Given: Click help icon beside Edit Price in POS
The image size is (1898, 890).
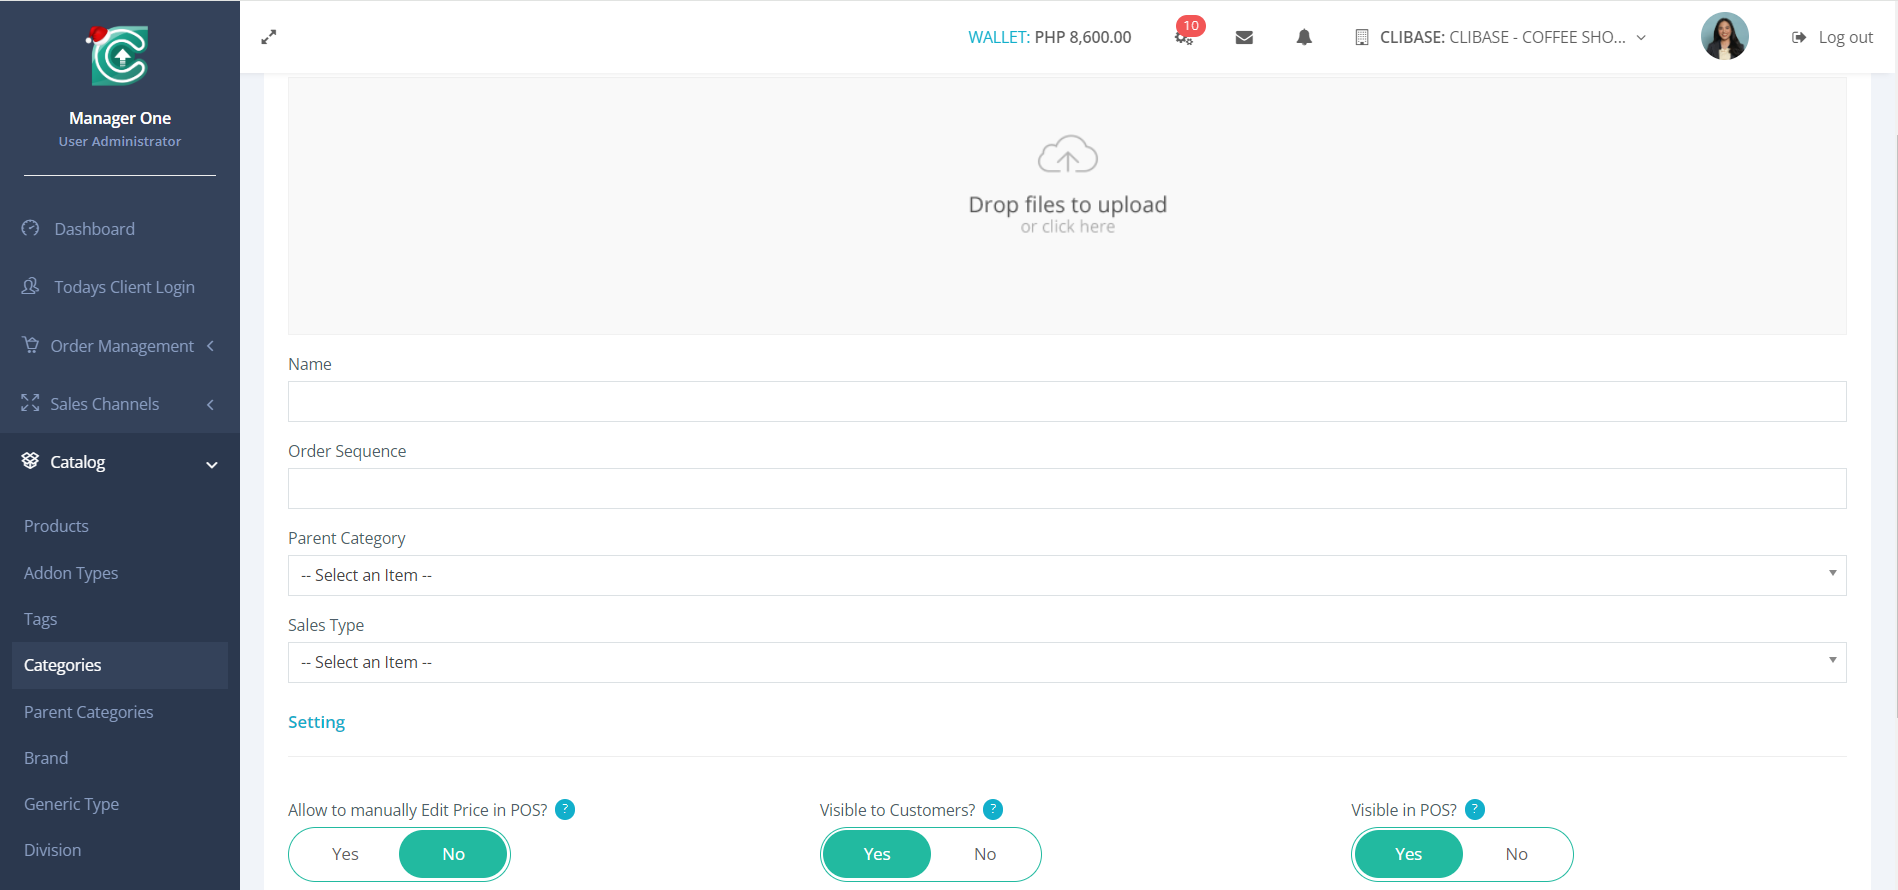Looking at the screenshot, I should [565, 810].
